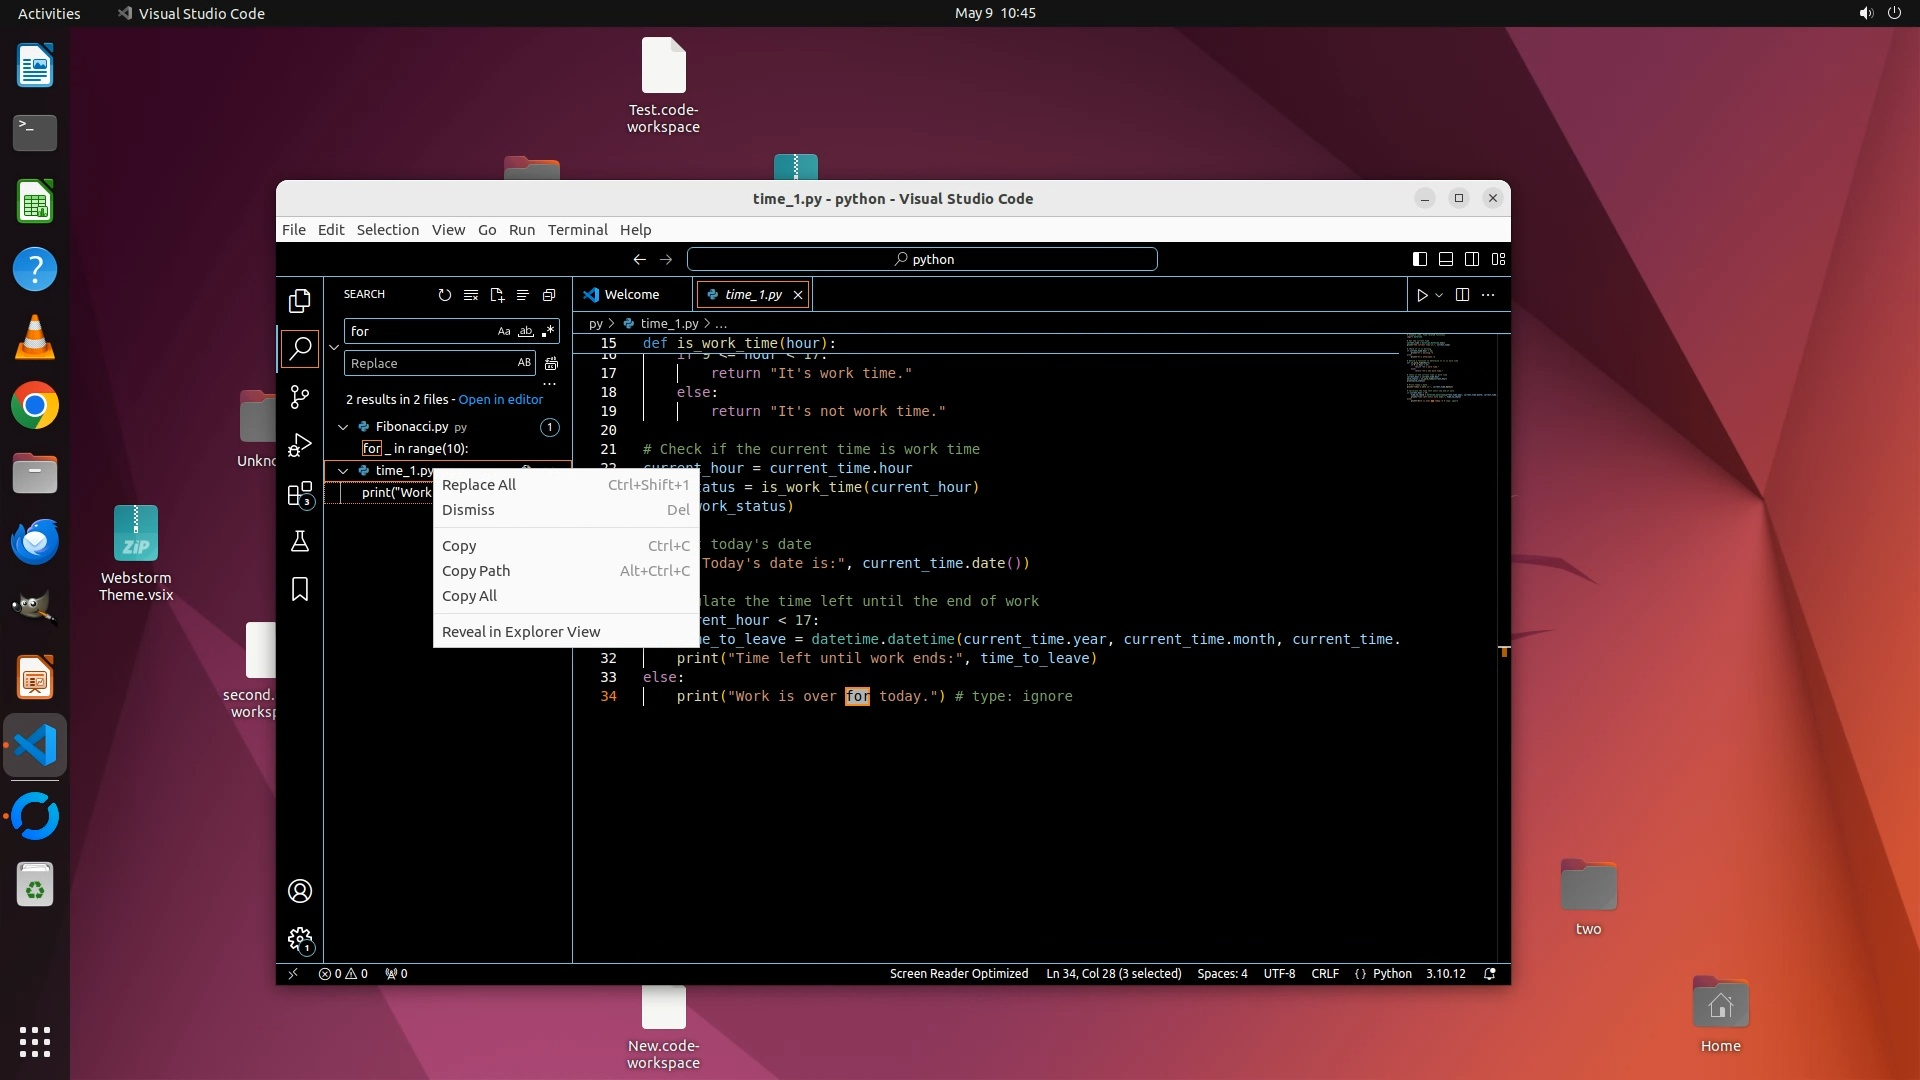Click Python language mode in status bar

click(1391, 974)
